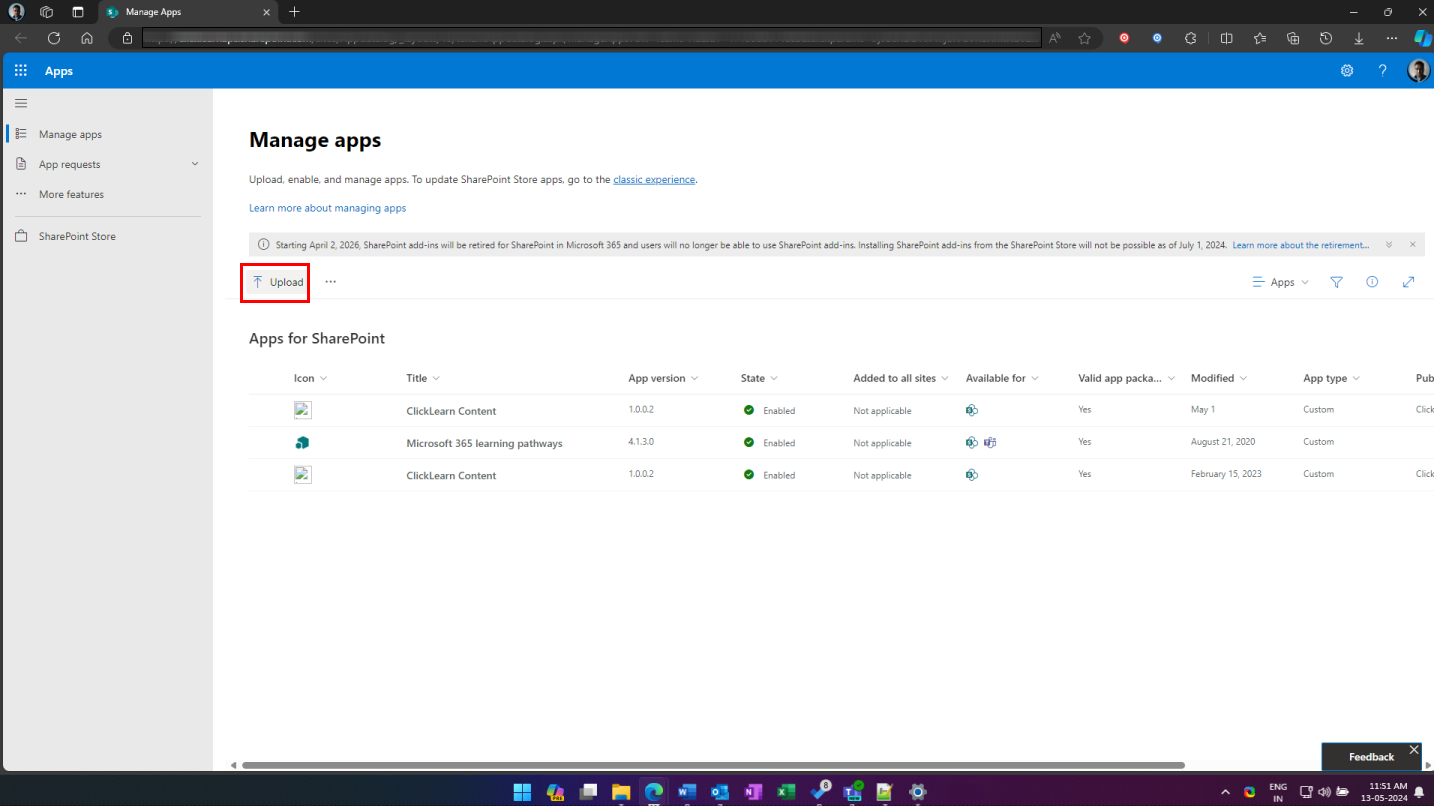This screenshot has width=1434, height=806.
Task: Open the Added to all sites column dropdown
Action: [901, 378]
